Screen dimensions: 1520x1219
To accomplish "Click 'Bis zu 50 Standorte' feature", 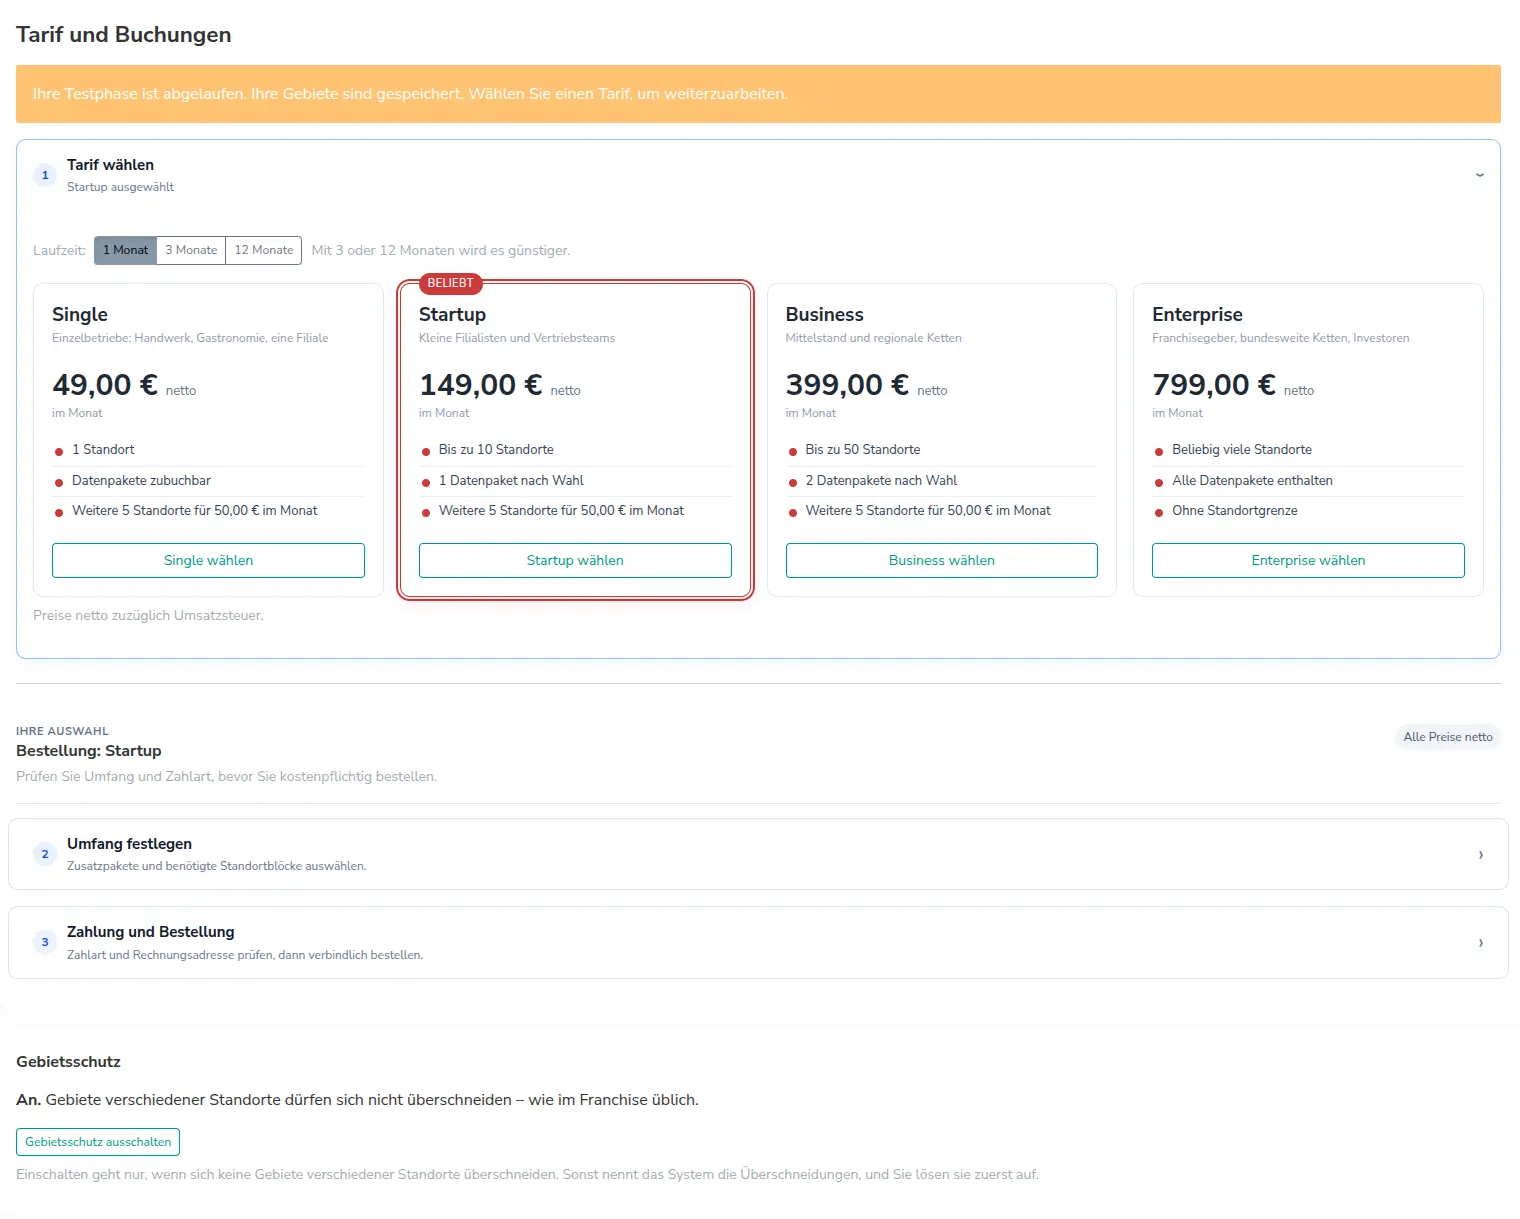I will [x=863, y=450].
